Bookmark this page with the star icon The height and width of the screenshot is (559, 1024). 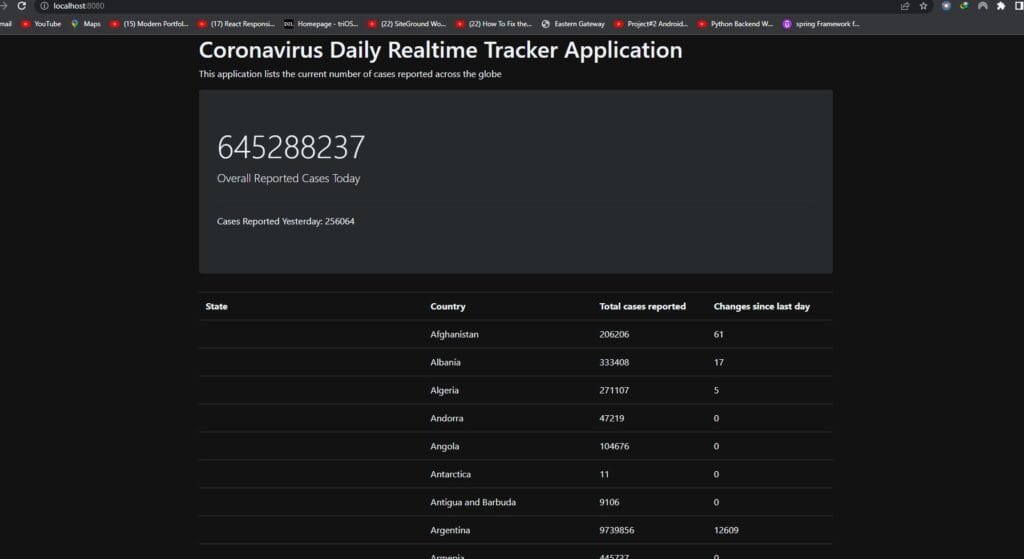point(923,6)
